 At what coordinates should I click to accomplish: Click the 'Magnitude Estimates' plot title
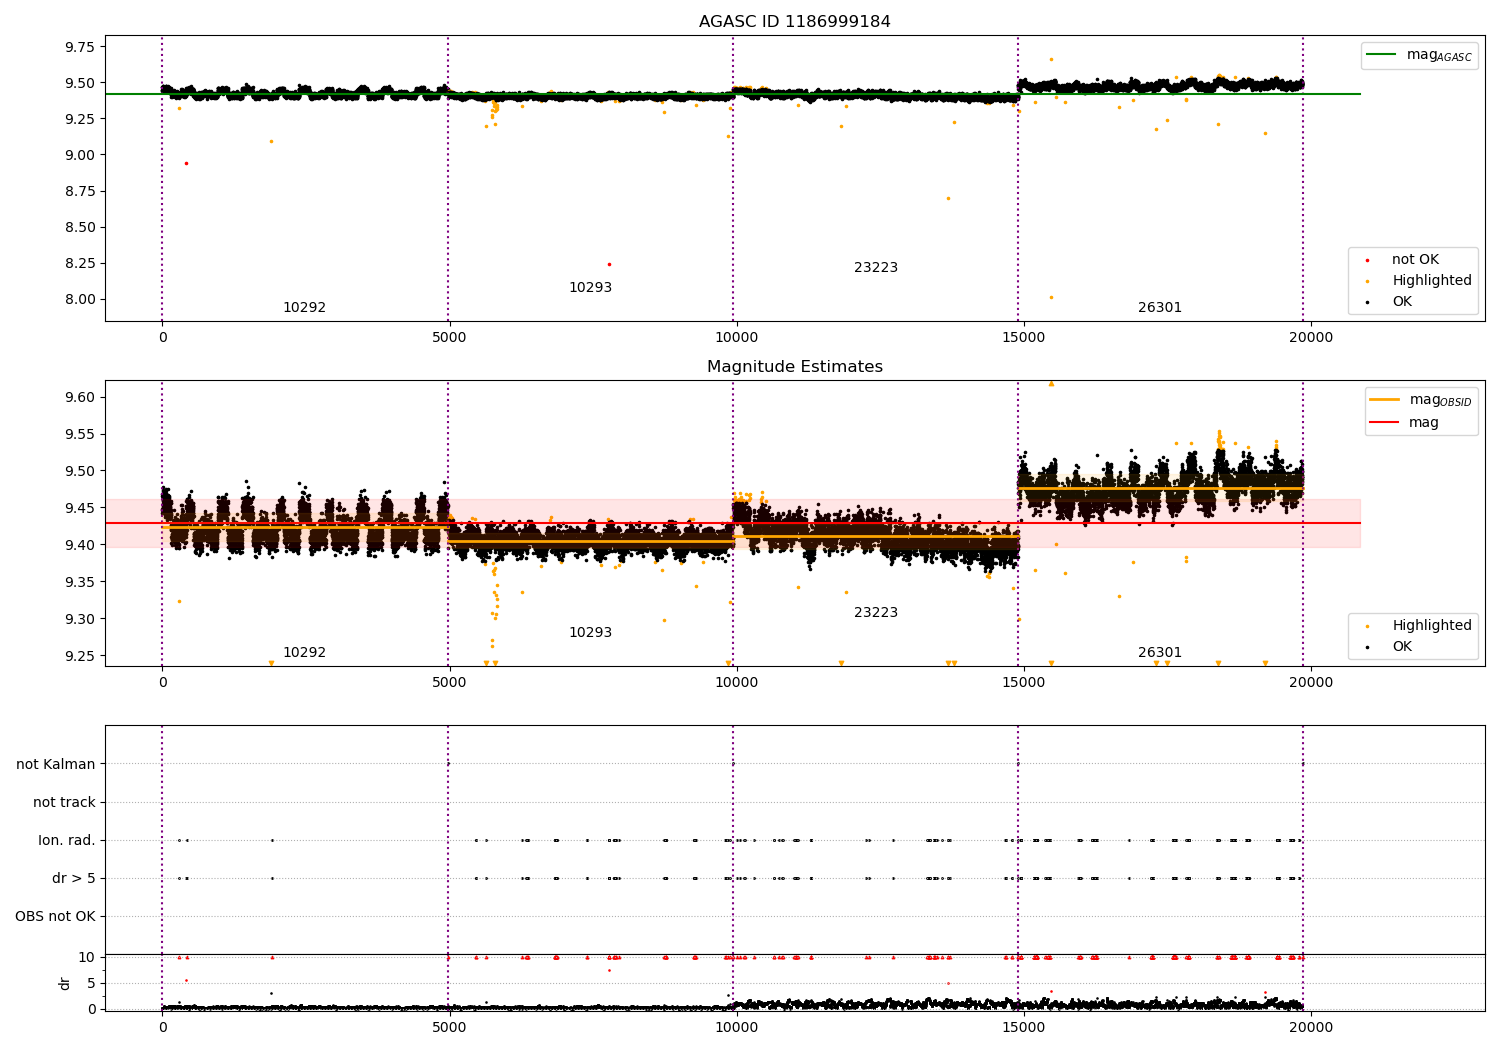pyautogui.click(x=794, y=367)
